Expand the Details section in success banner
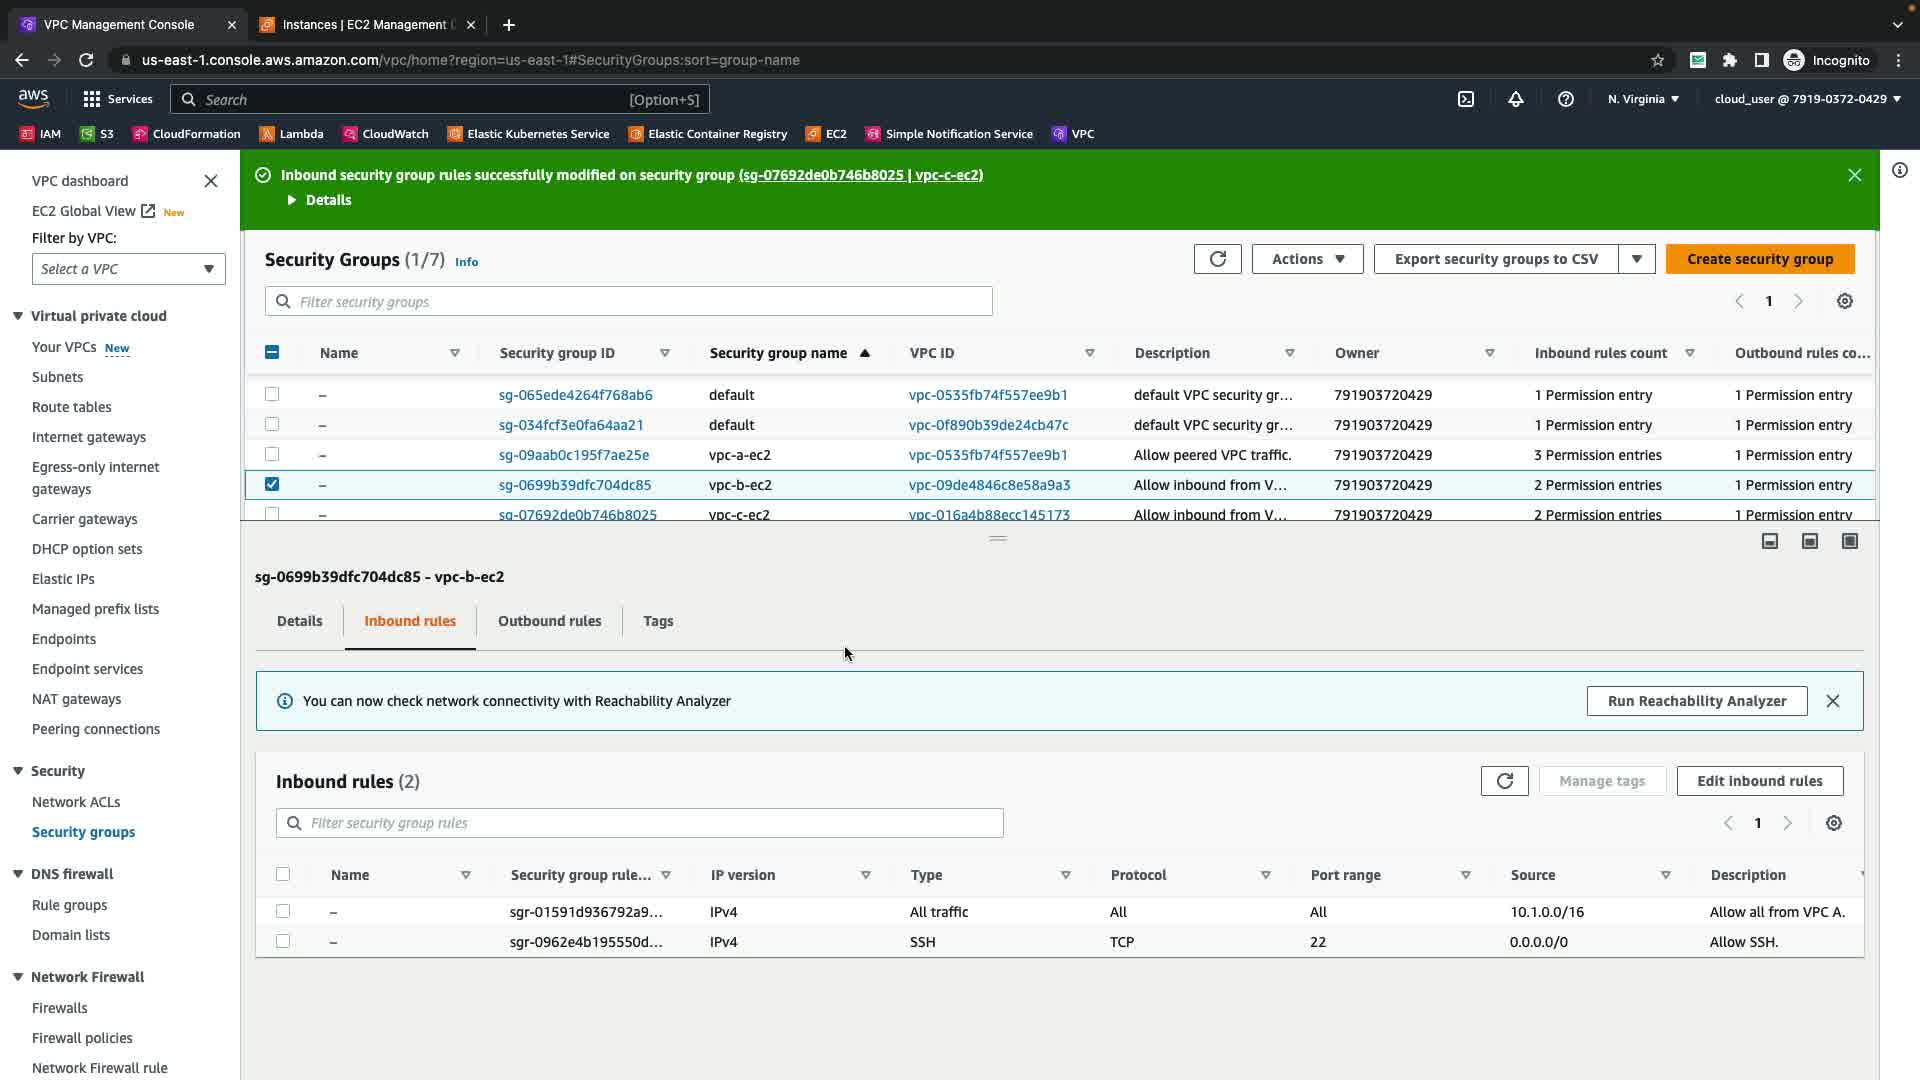This screenshot has height=1080, width=1920. point(320,200)
